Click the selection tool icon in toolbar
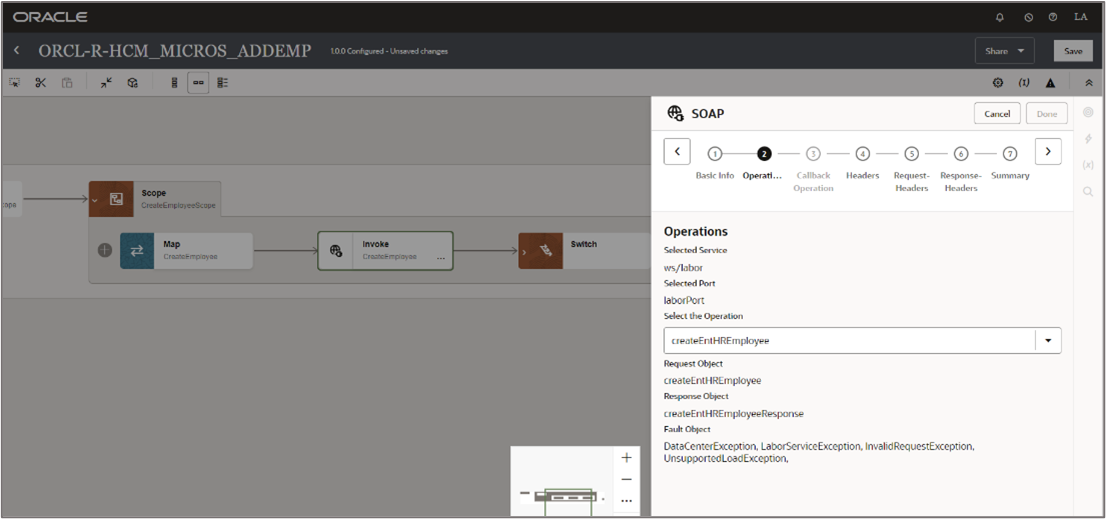The width and height of the screenshot is (1106, 519). 14,83
